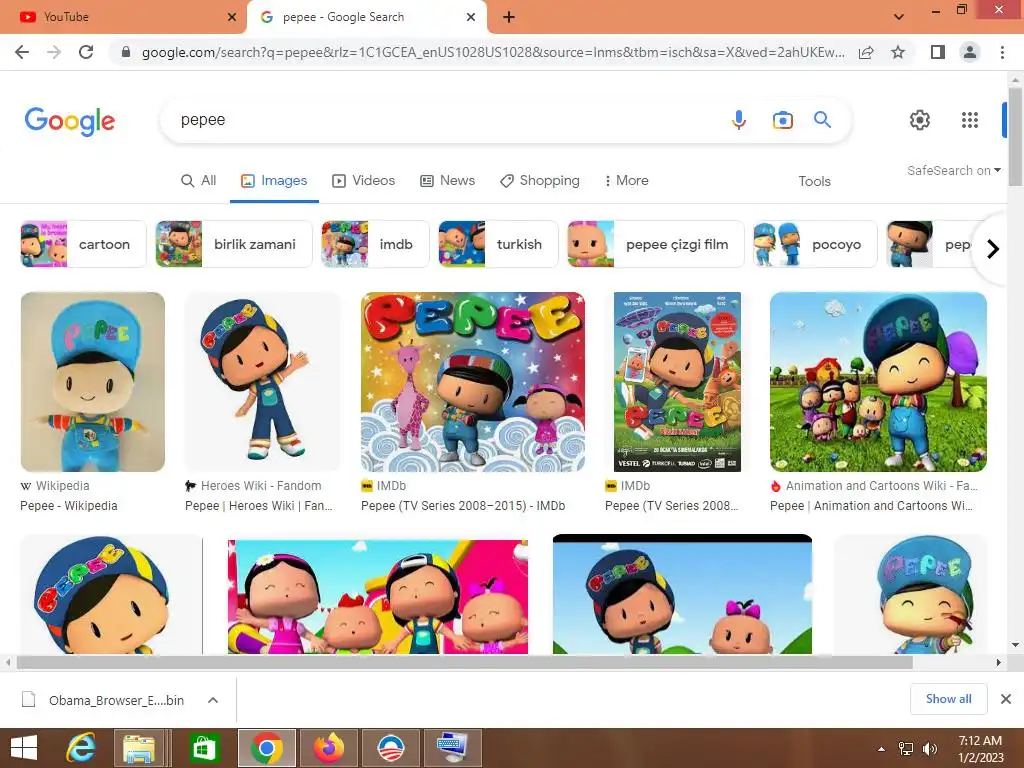Image resolution: width=1024 pixels, height=768 pixels.
Task: Open File Explorer from taskbar
Action: [139, 748]
